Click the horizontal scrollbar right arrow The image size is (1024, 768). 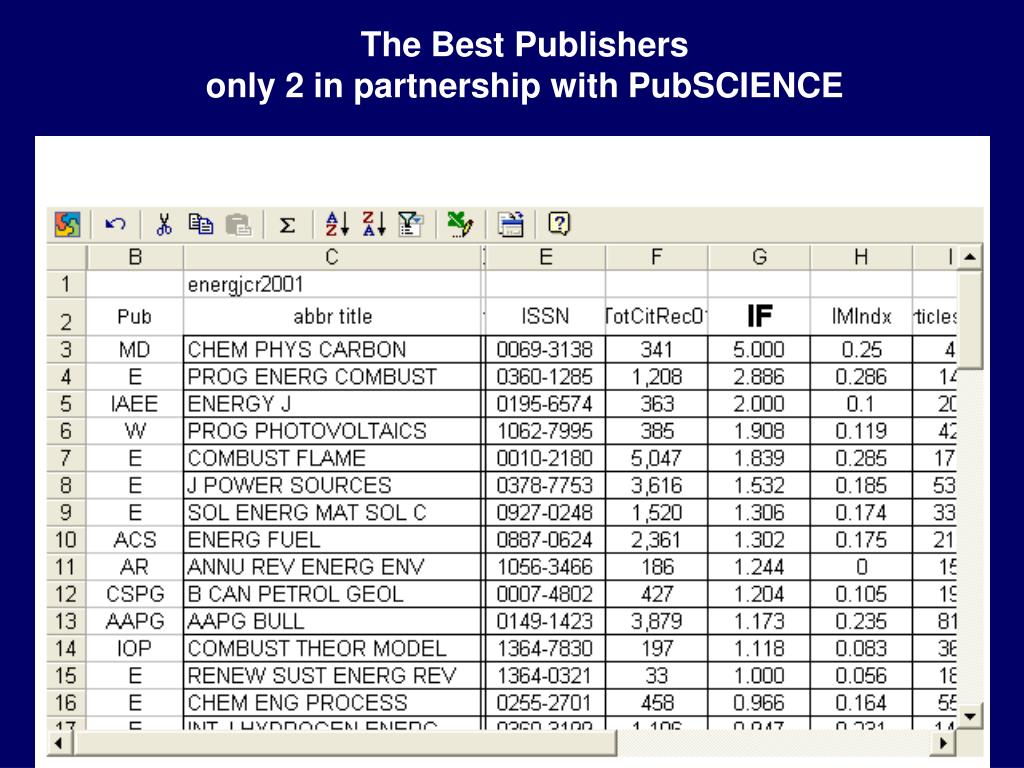pyautogui.click(x=944, y=743)
